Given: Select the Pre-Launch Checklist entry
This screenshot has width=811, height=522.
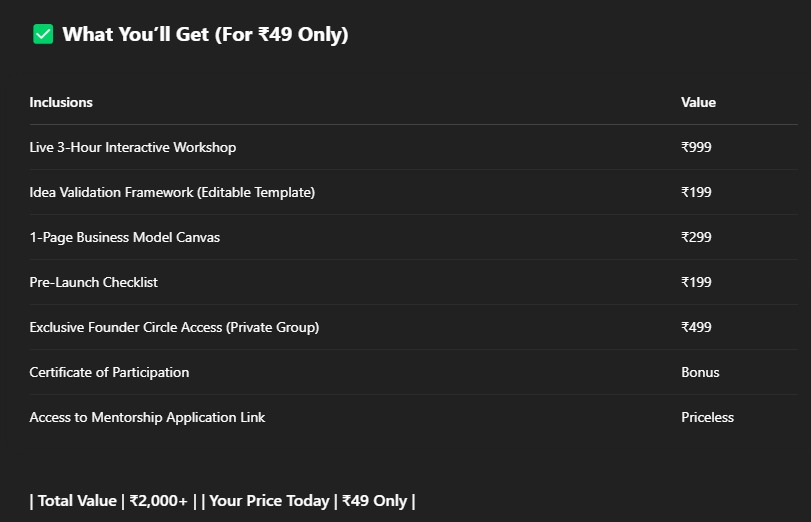Looking at the screenshot, I should click(94, 282).
